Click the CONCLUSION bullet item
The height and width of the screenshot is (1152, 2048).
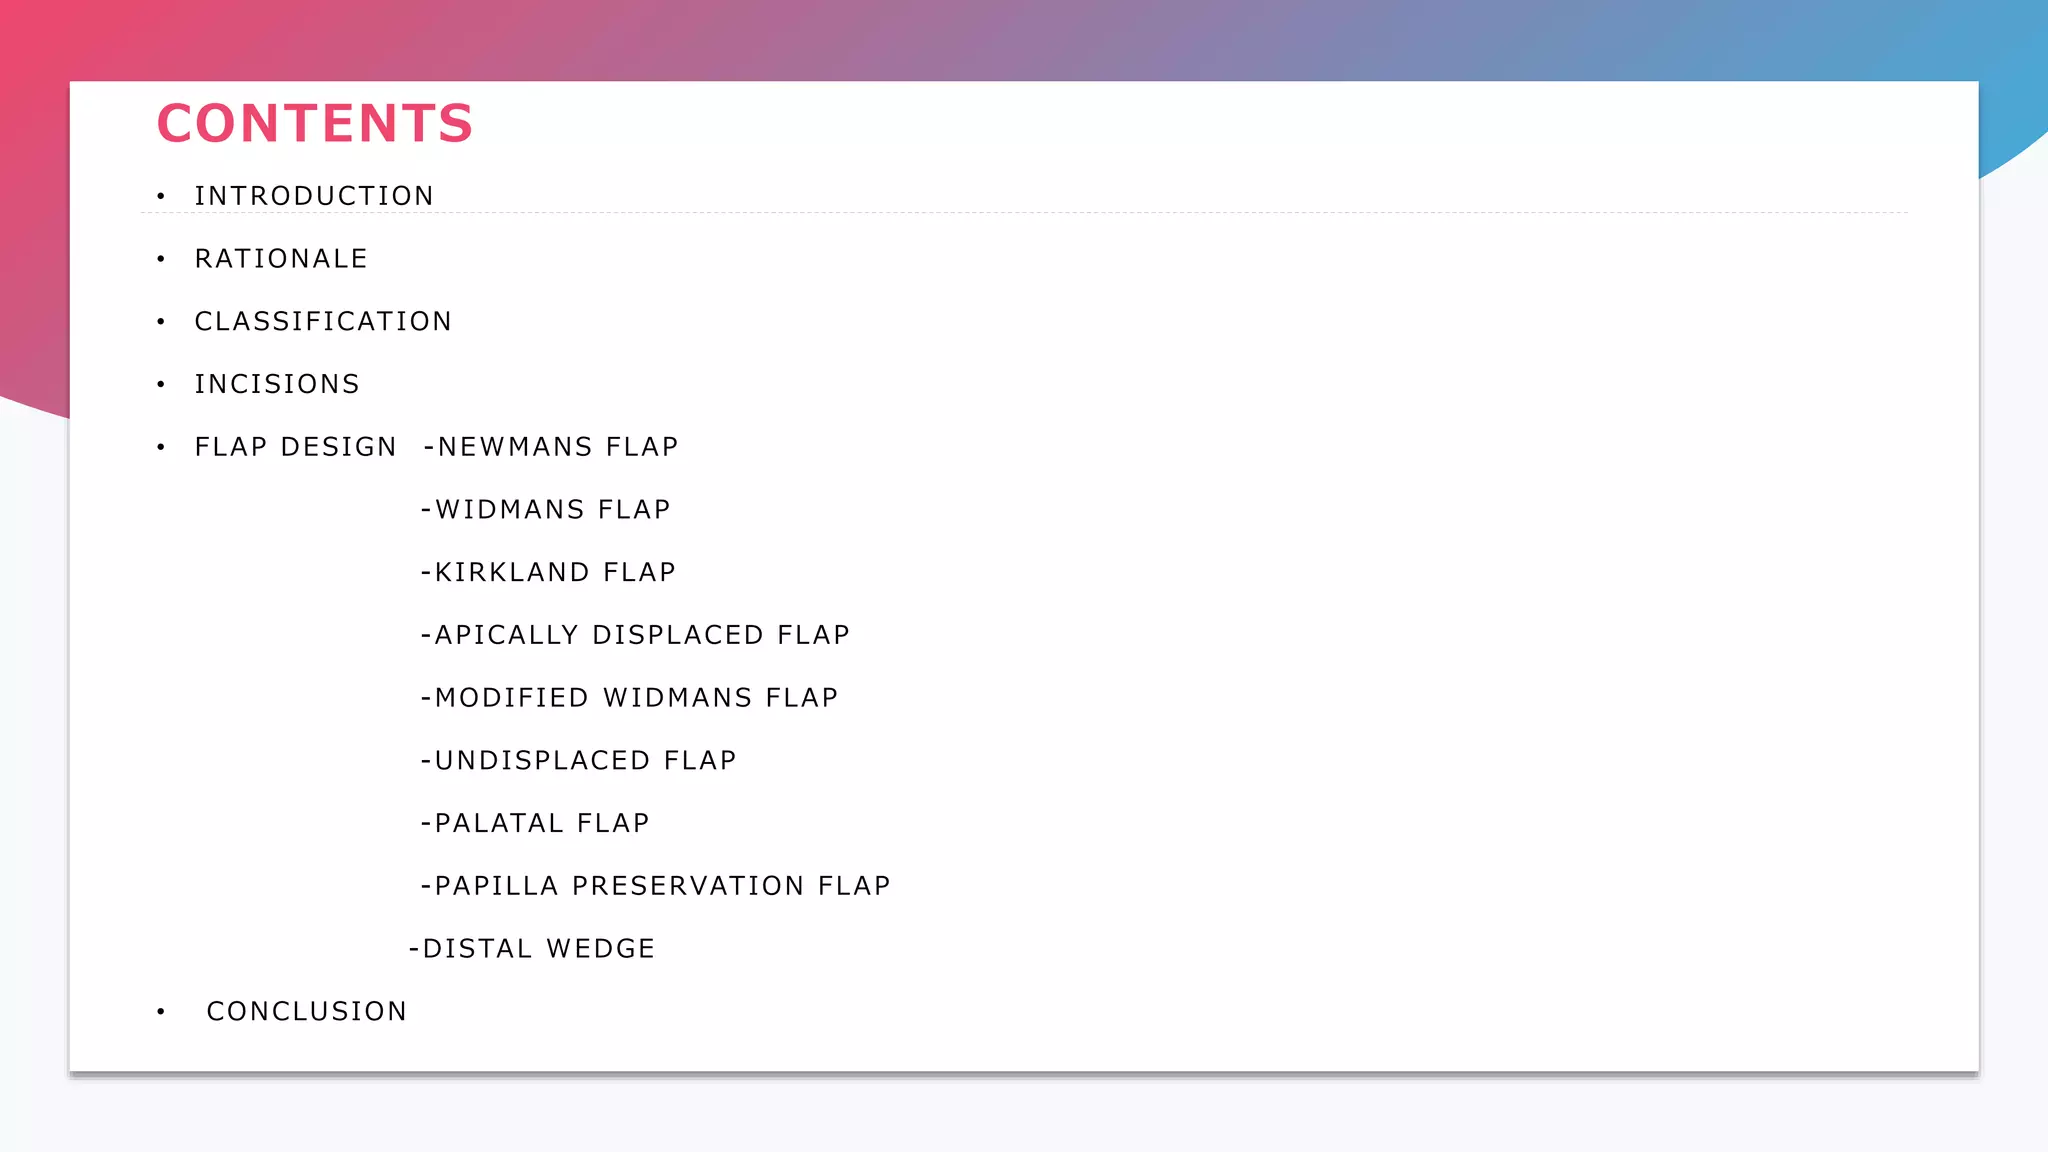pos(307,1012)
